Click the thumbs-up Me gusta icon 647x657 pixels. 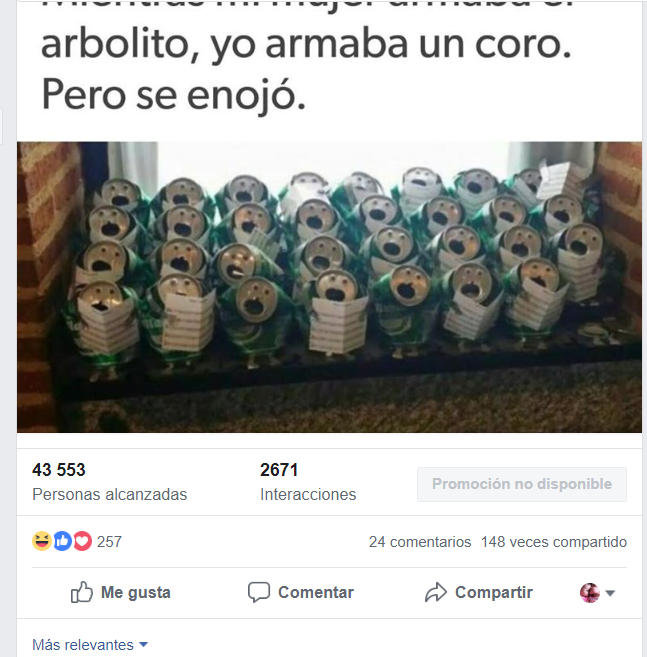coord(81,592)
